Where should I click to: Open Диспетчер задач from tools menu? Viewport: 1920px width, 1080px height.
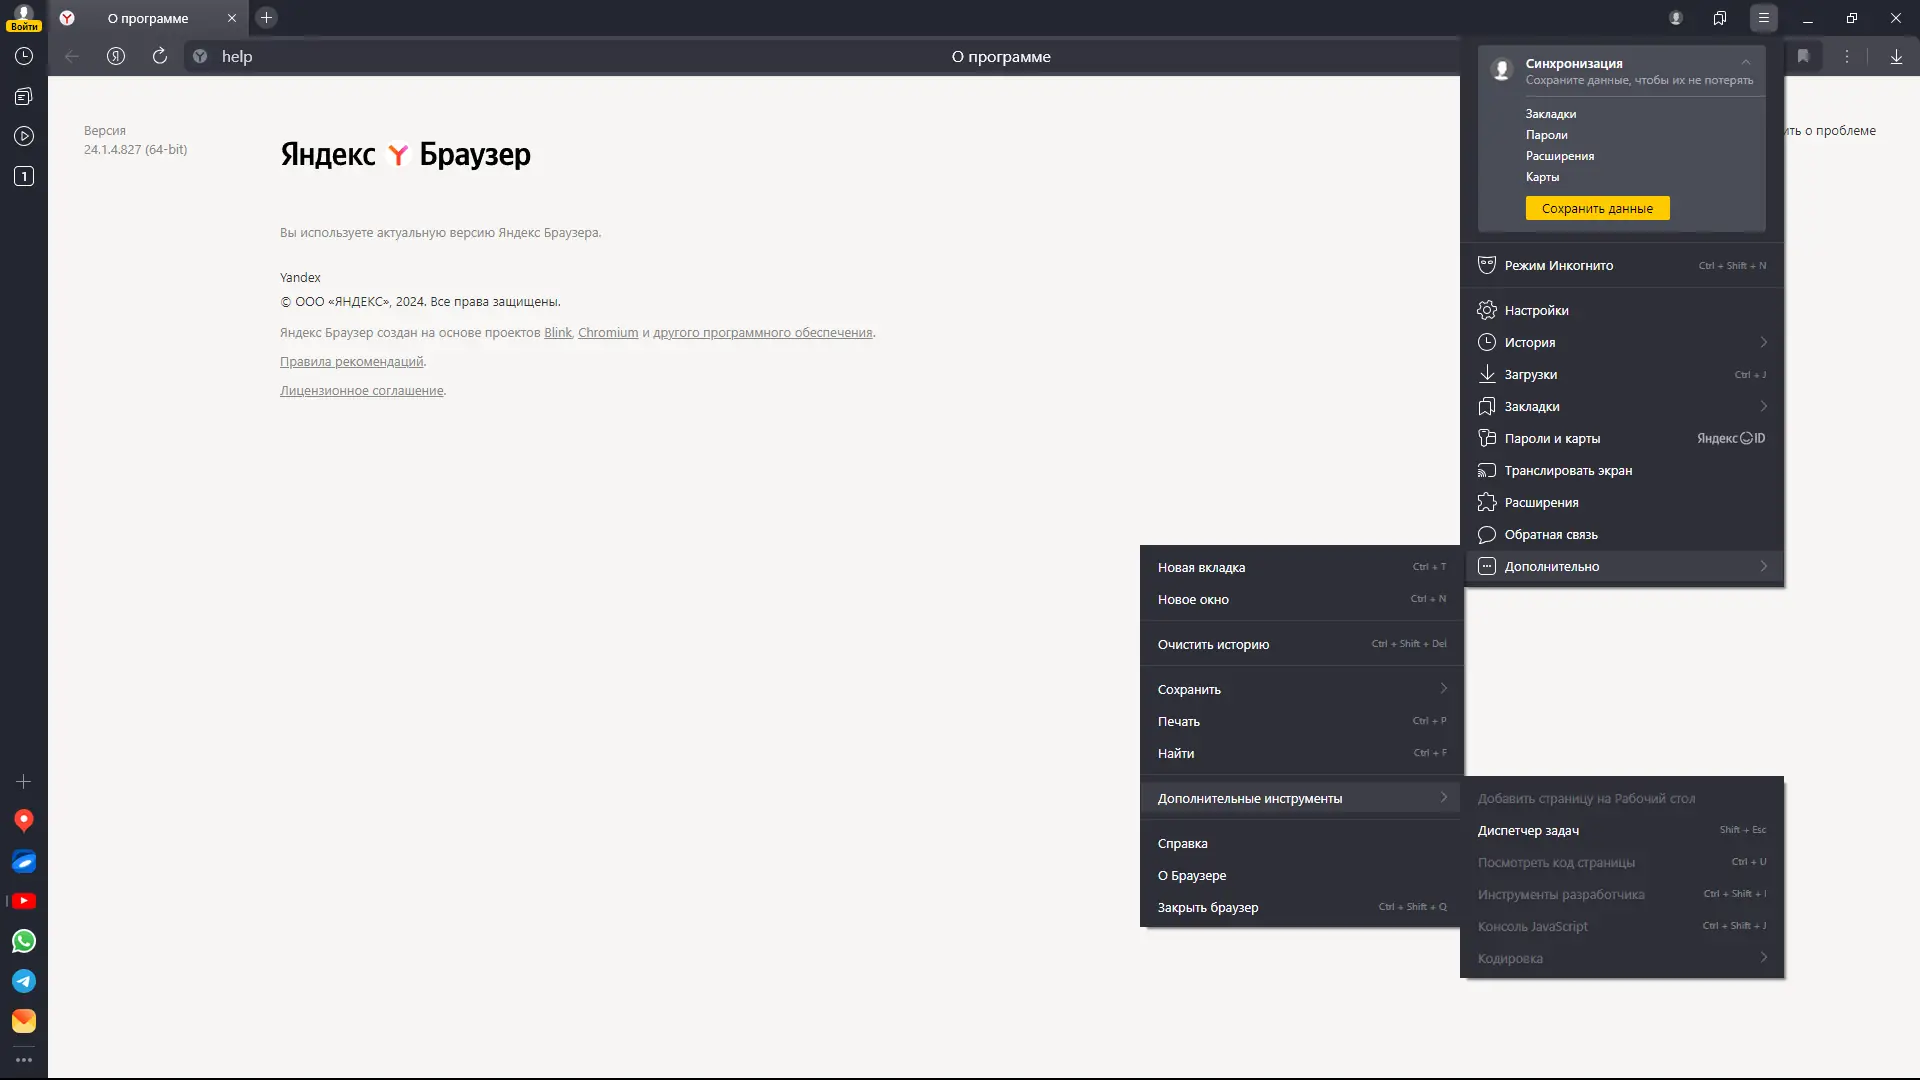point(1528,830)
